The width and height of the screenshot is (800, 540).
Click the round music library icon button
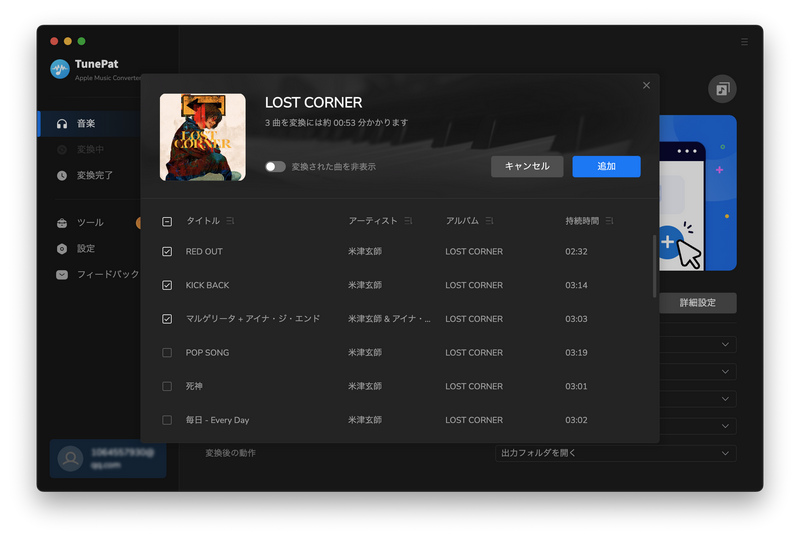point(722,89)
